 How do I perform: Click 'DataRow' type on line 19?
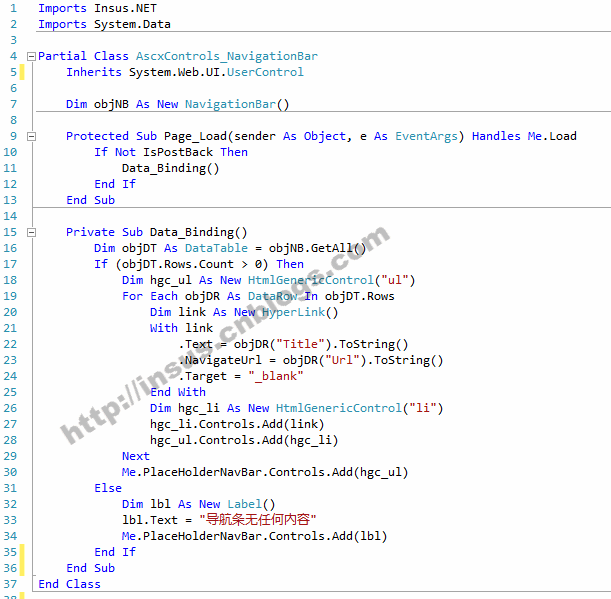[x=272, y=296]
